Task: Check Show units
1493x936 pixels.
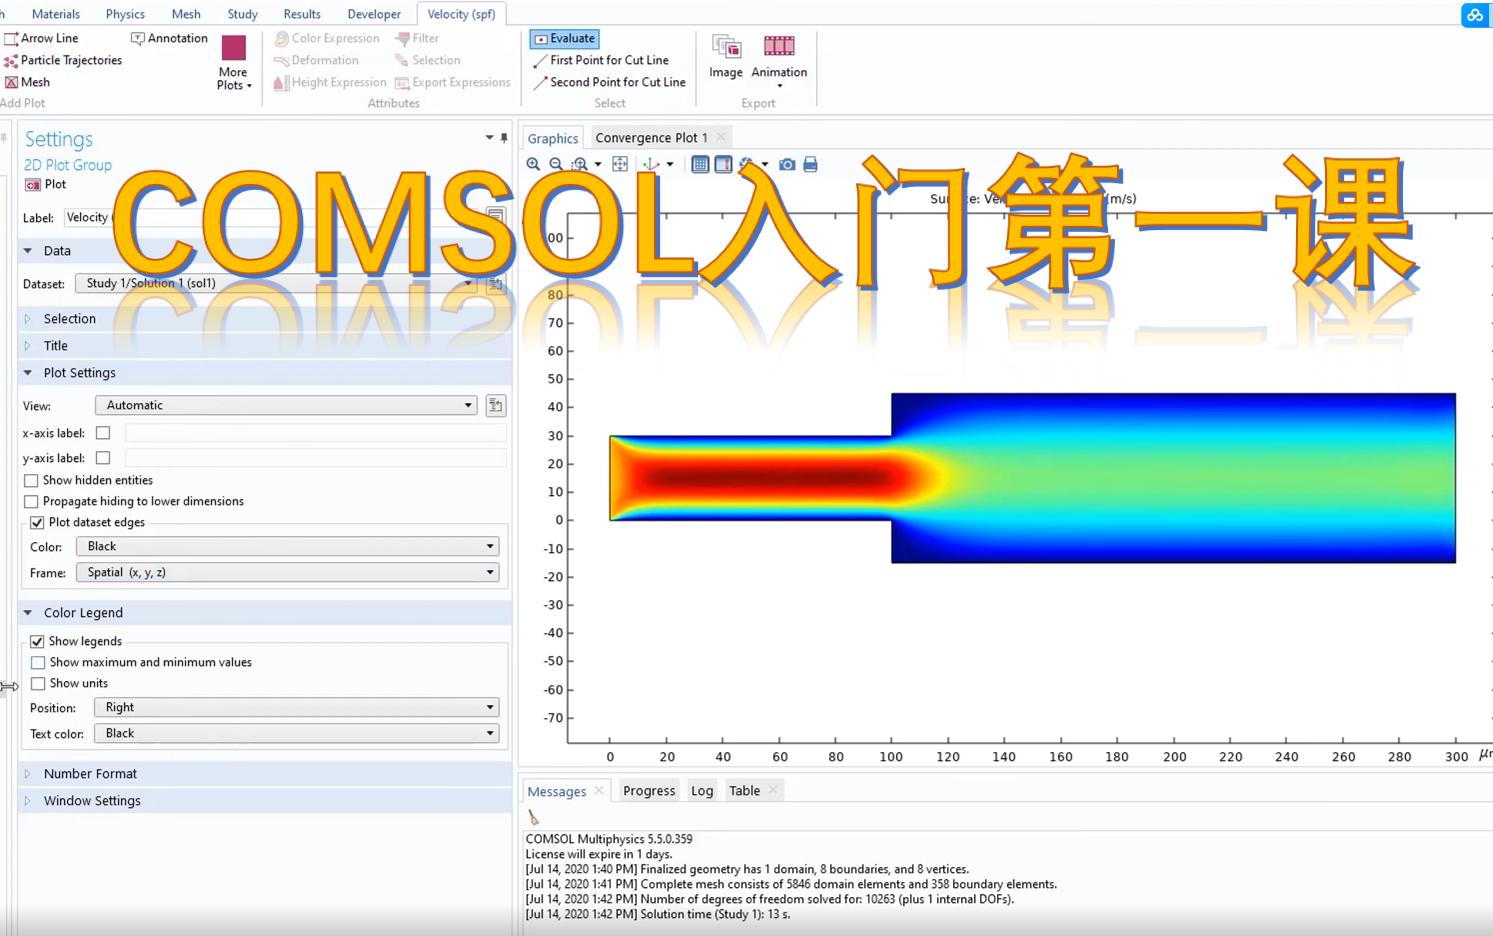Action: [x=38, y=683]
